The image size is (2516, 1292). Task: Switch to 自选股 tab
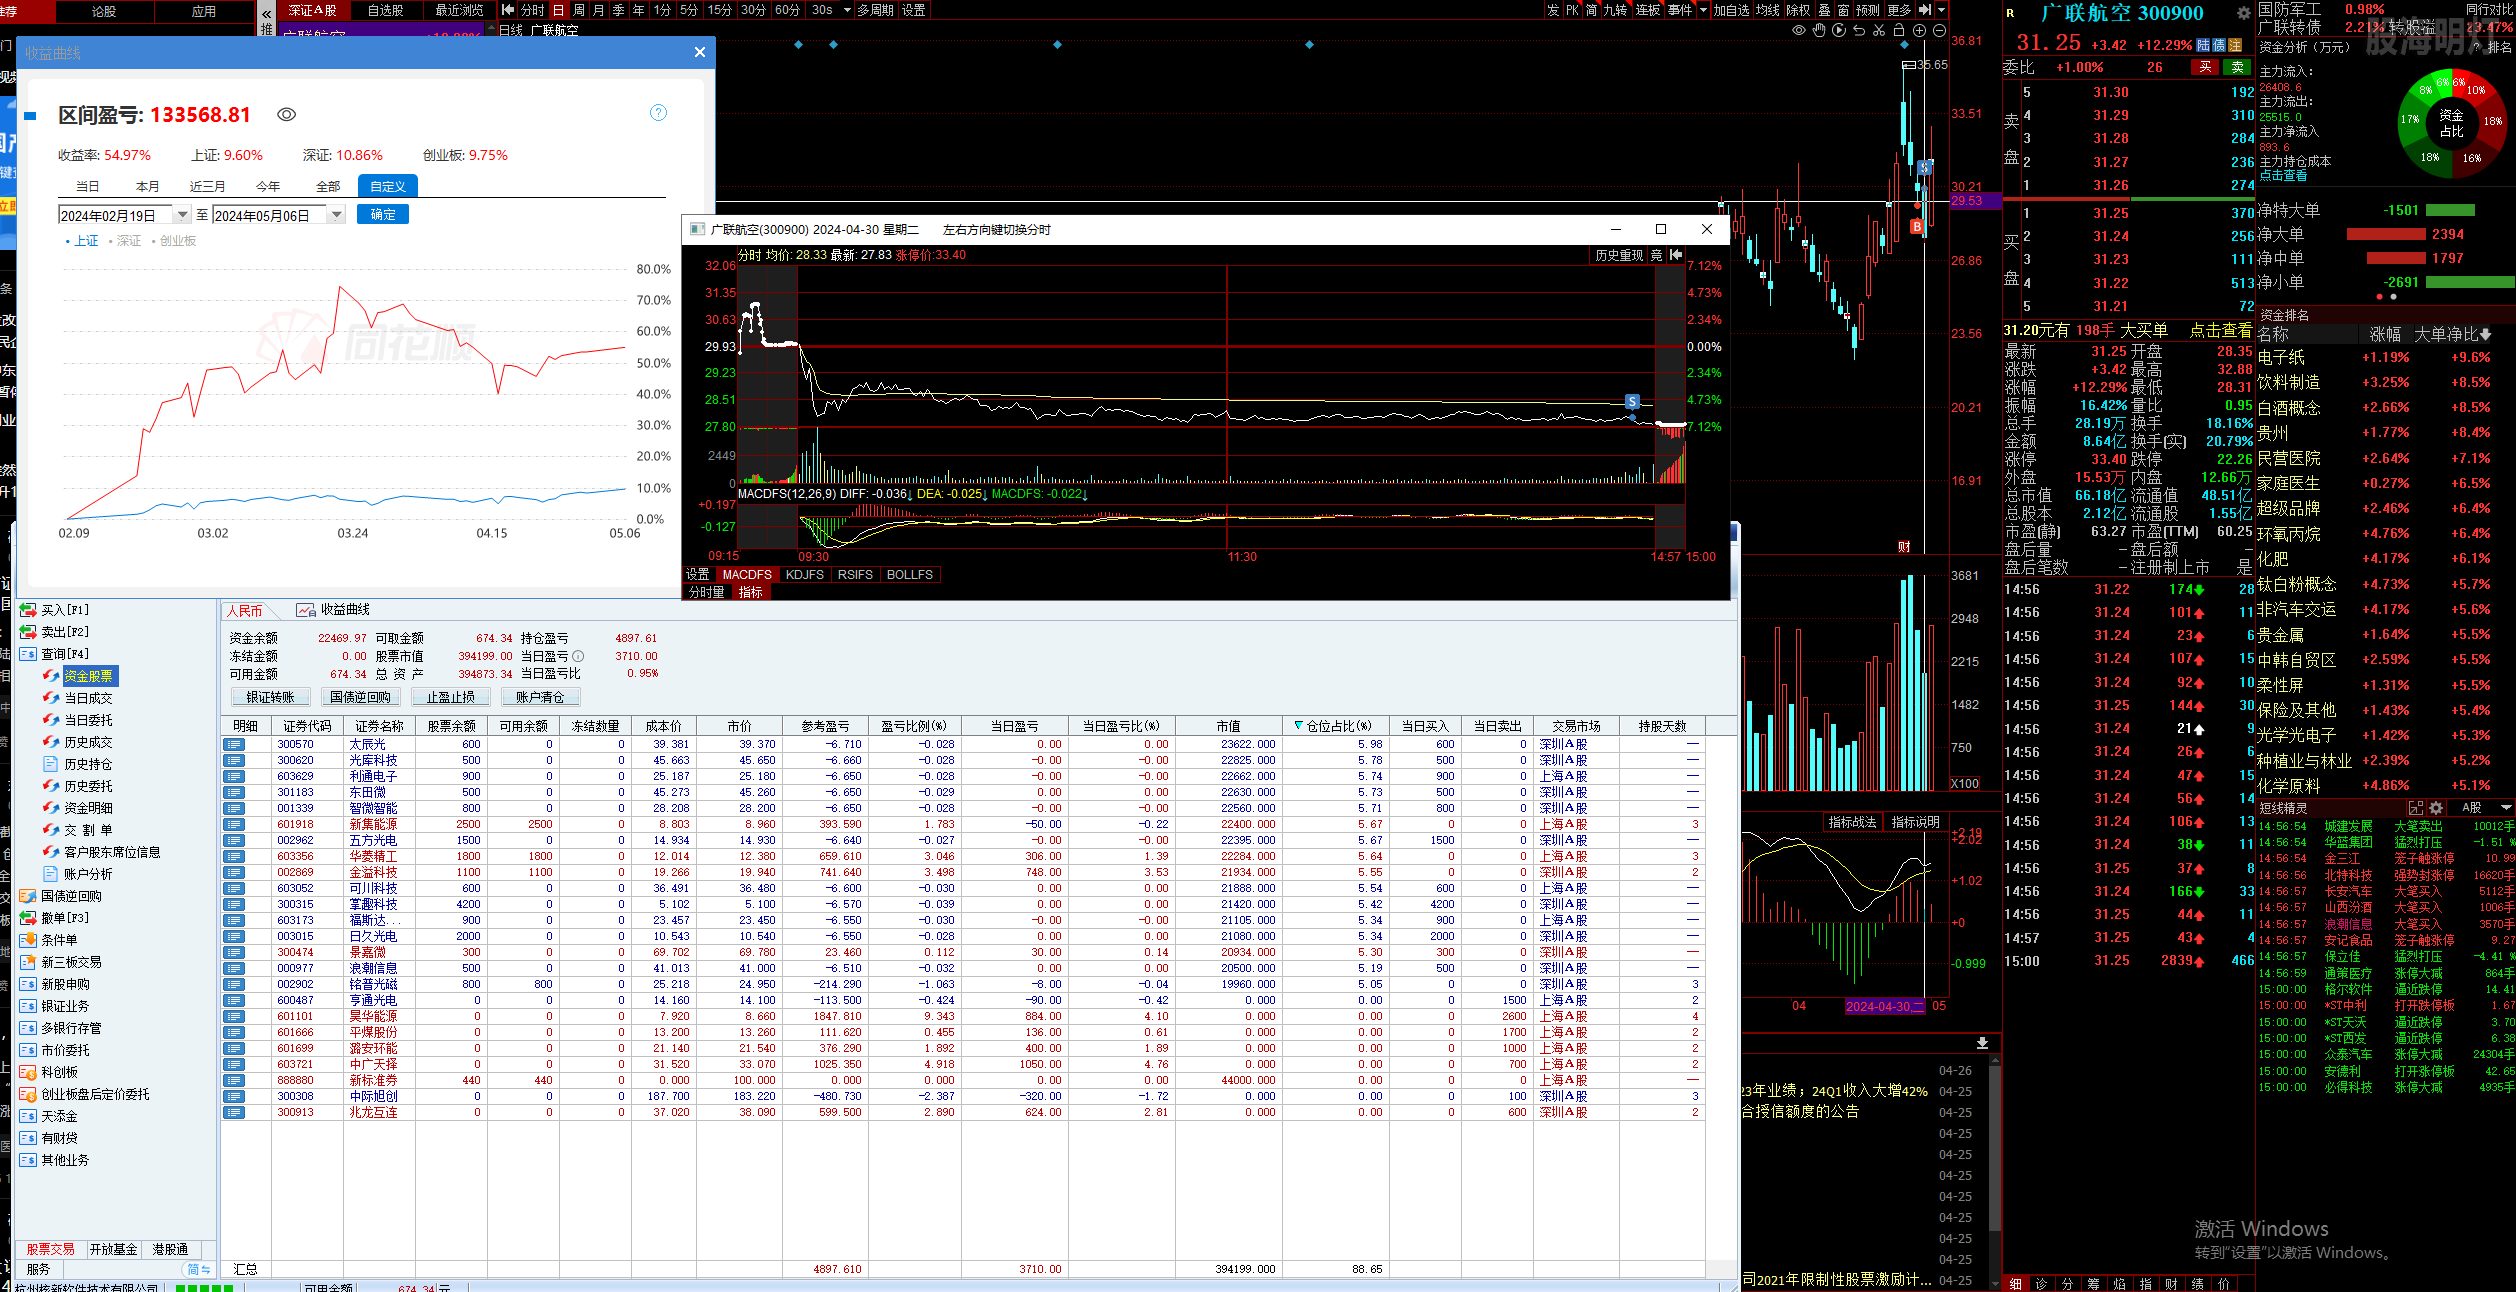tap(386, 10)
